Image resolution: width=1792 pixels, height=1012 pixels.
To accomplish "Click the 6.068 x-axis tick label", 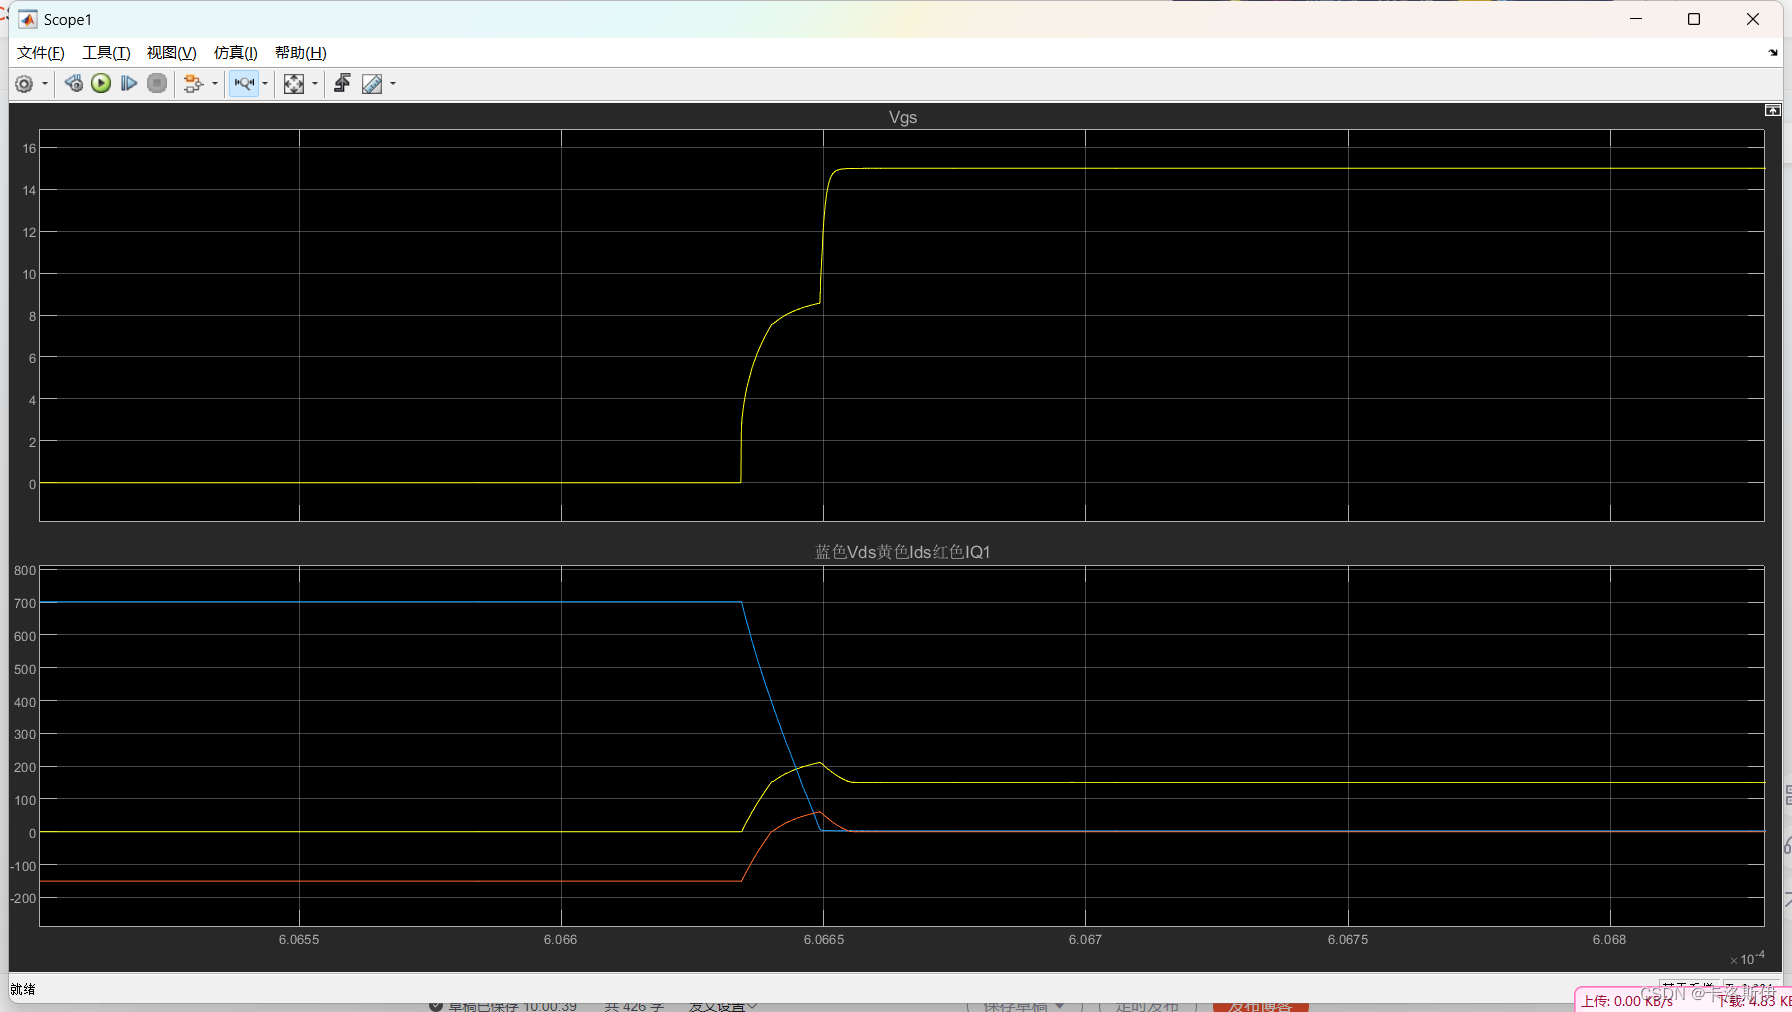I will coord(1609,940).
